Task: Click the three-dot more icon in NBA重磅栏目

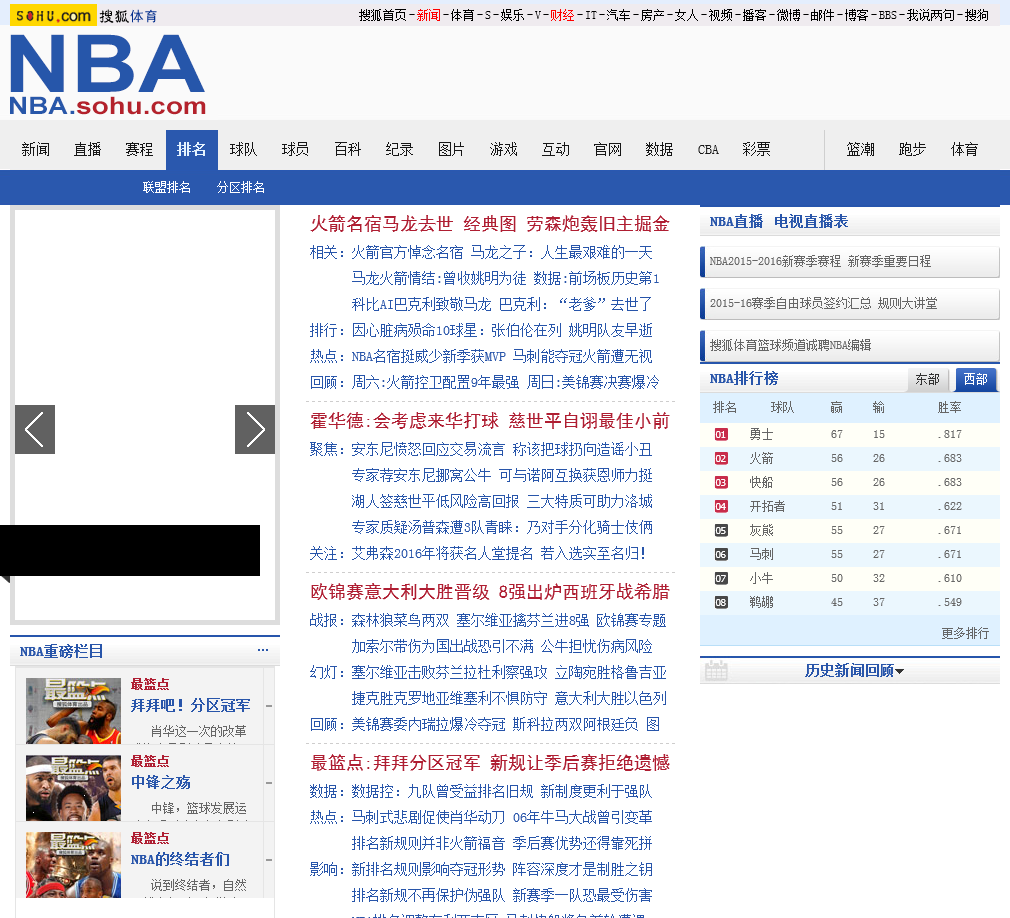Action: (263, 650)
